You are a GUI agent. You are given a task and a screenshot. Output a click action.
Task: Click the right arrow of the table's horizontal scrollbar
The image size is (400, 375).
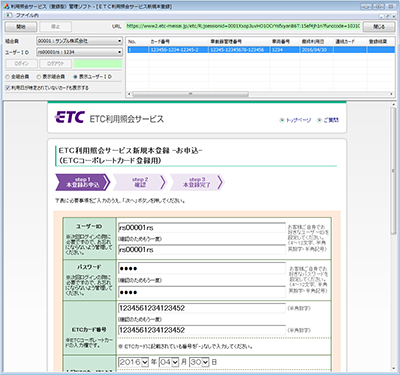(392, 94)
